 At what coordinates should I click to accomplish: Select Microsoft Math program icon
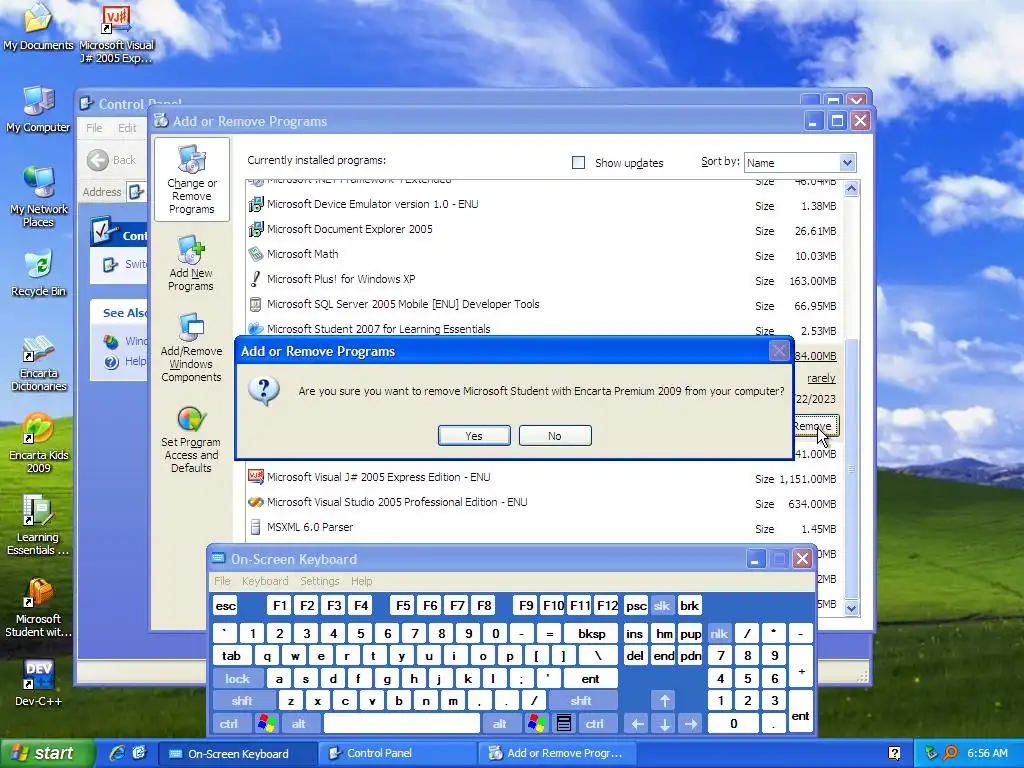(255, 254)
